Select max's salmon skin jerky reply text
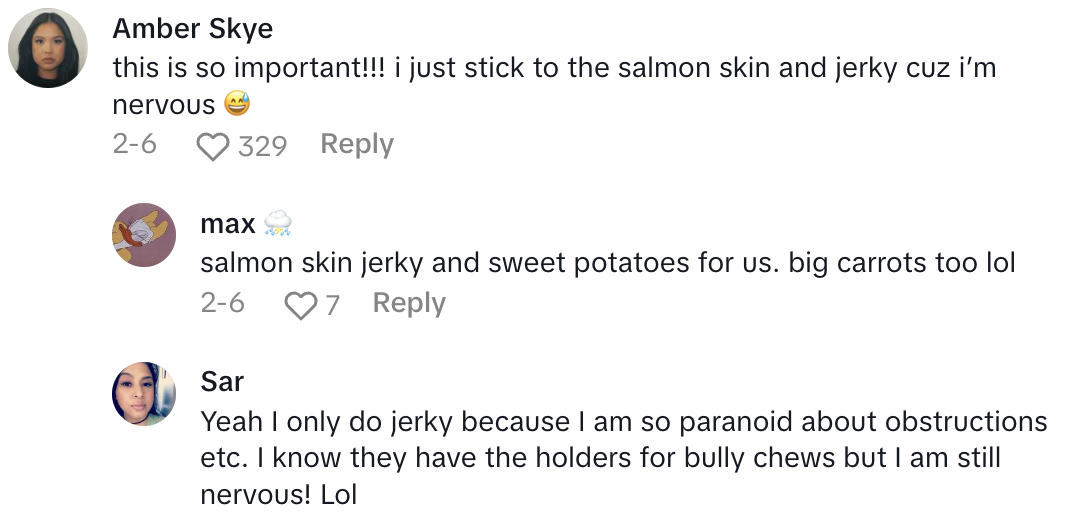This screenshot has width=1080, height=514. 607,263
